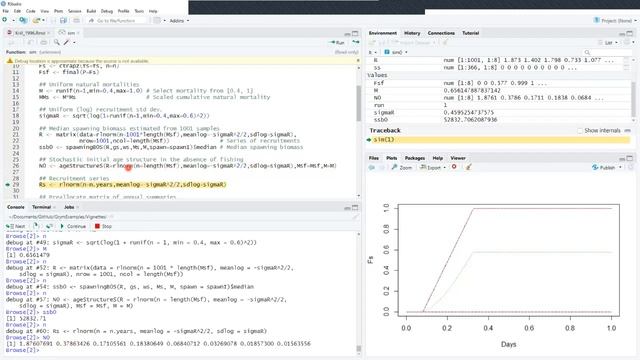Open the Addins dropdown

(x=179, y=20)
